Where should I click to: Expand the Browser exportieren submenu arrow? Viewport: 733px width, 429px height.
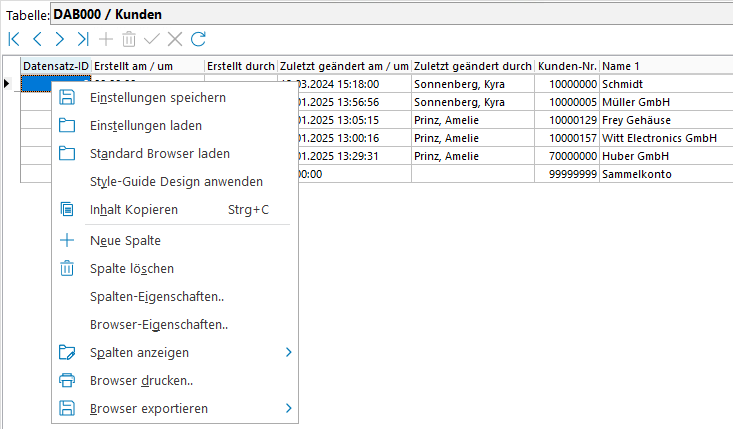point(288,409)
